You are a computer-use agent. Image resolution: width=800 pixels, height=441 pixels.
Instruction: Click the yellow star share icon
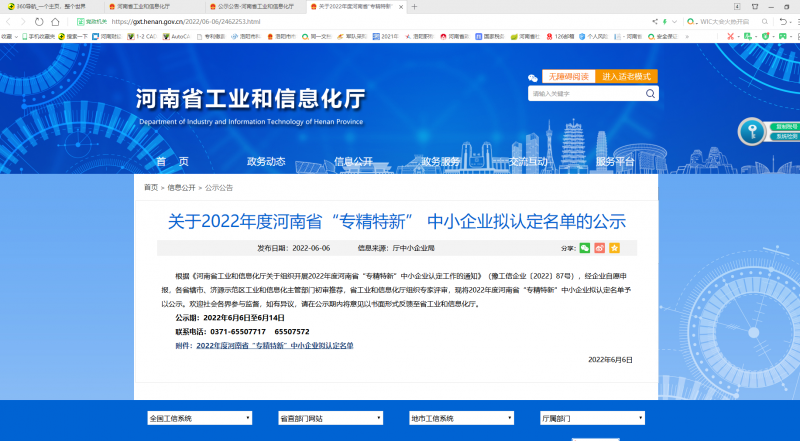615,247
